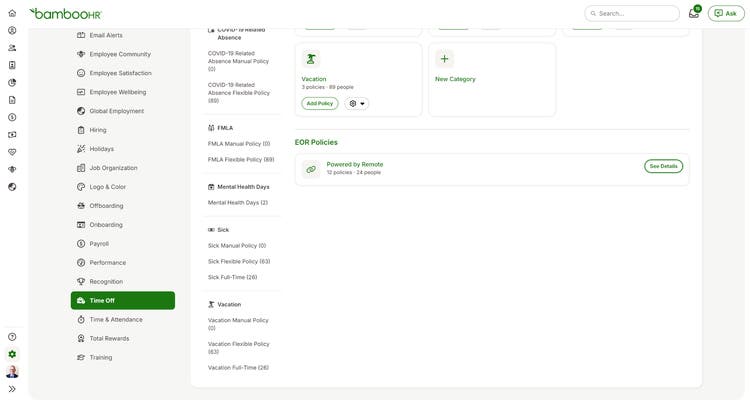The width and height of the screenshot is (750, 405).
Task: Open the Vacation category title link
Action: (x=314, y=79)
